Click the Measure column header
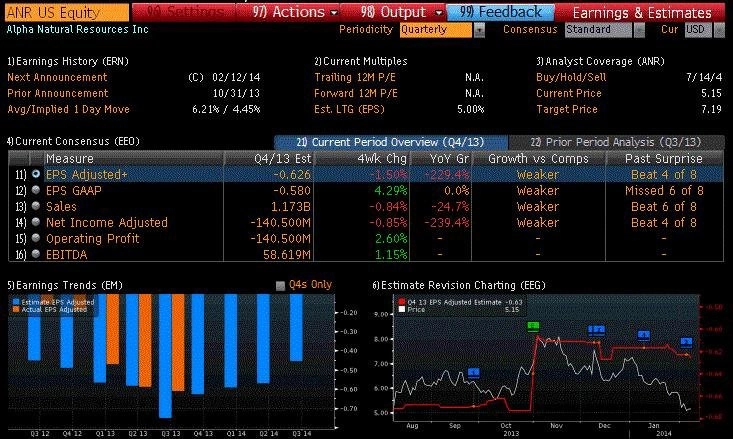 click(x=133, y=158)
